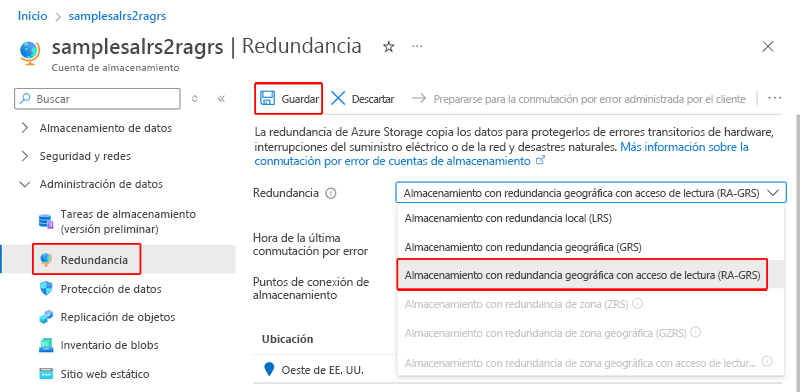
Task: Click the Protección de datos shield icon
Action: [46, 289]
